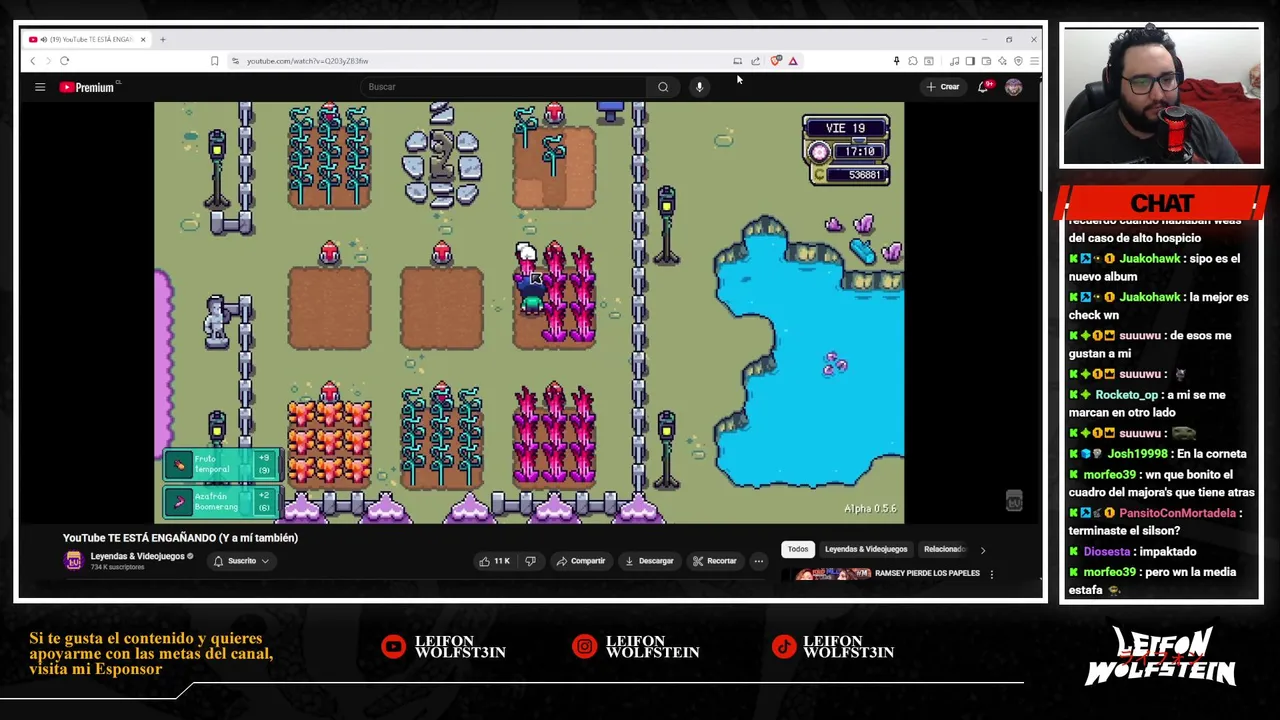Dislike the video with thumbs down
This screenshot has width=1280, height=720.
(531, 561)
